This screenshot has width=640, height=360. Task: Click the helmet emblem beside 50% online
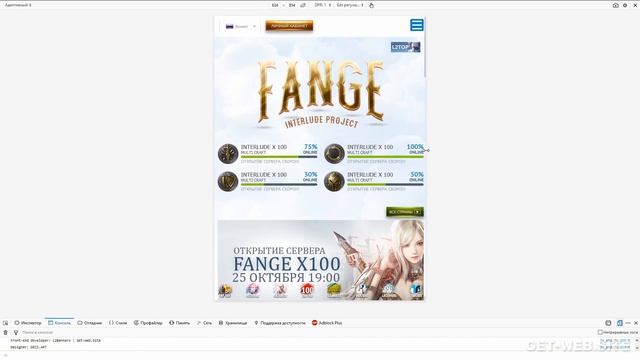[x=334, y=182]
